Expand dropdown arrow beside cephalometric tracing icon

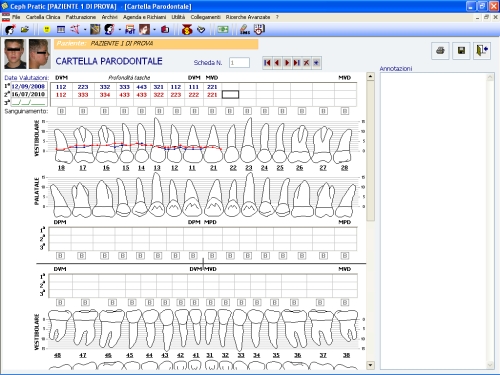coord(85,30)
